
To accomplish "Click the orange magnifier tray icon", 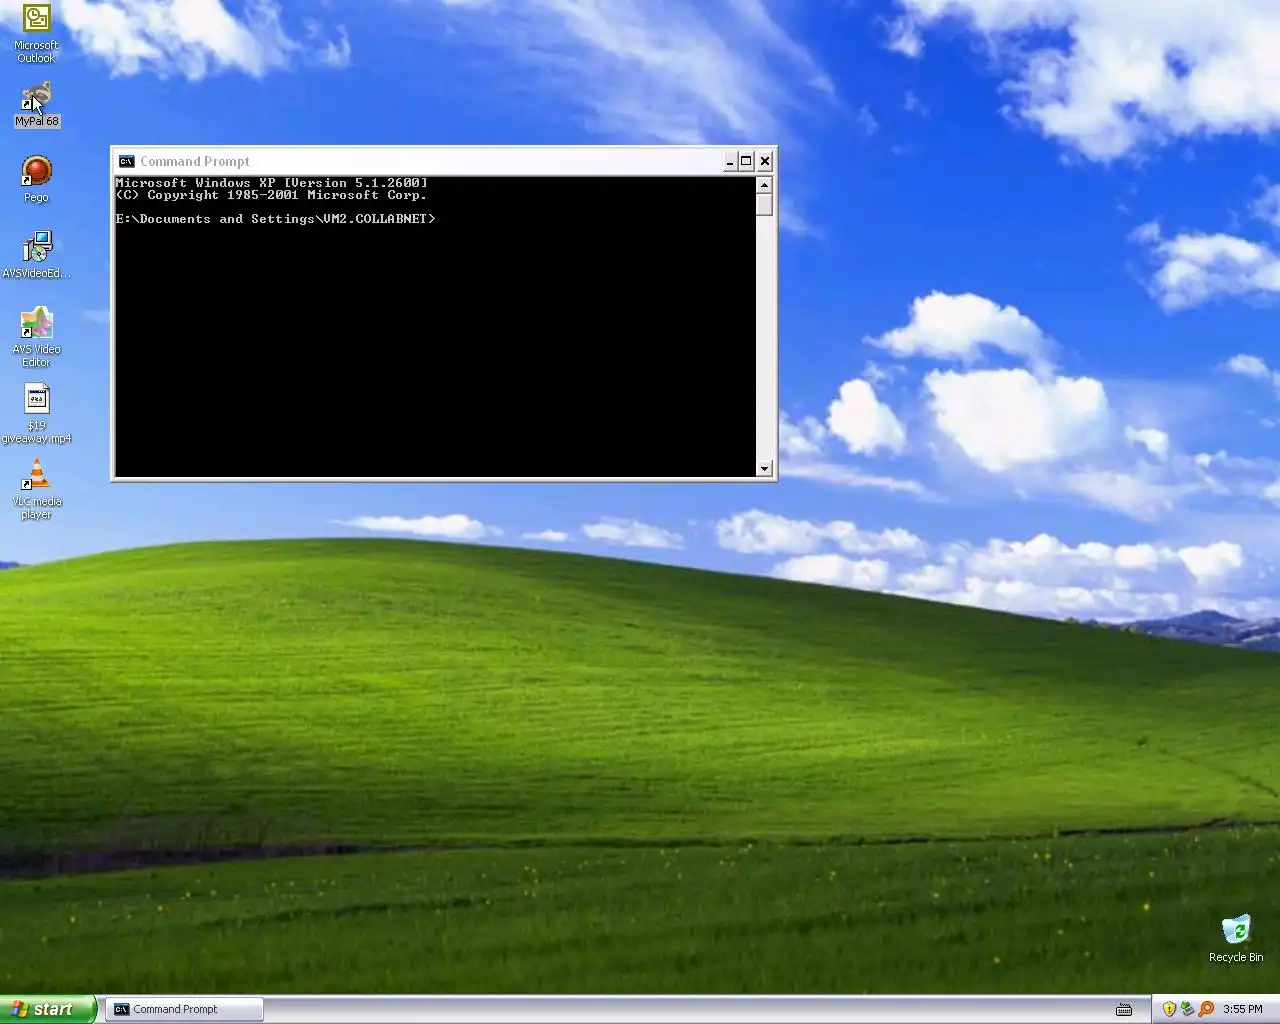I will [x=1206, y=1009].
